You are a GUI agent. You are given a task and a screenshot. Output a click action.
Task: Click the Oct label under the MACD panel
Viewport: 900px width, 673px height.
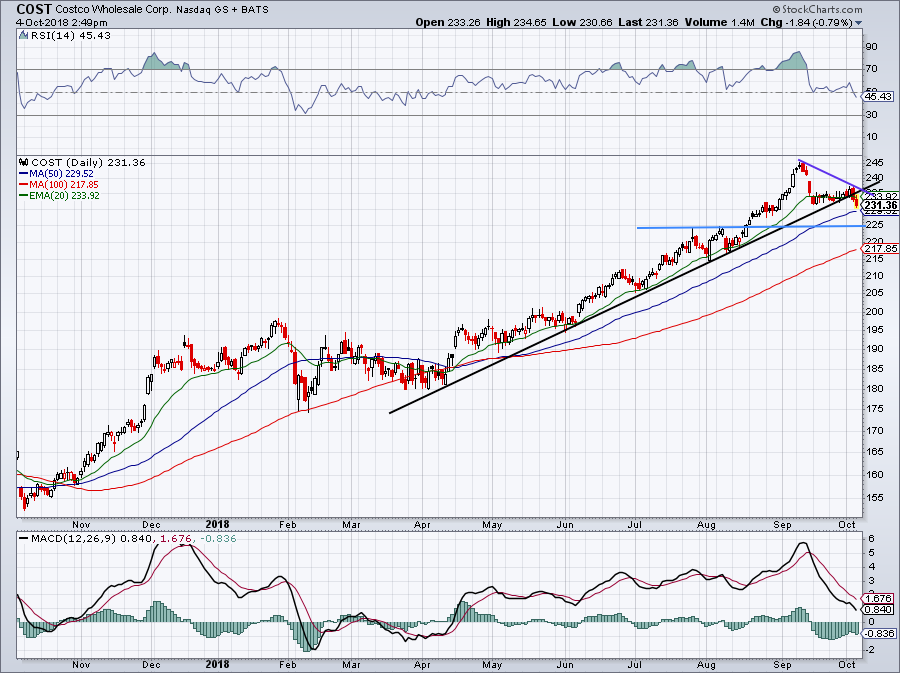tap(847, 665)
